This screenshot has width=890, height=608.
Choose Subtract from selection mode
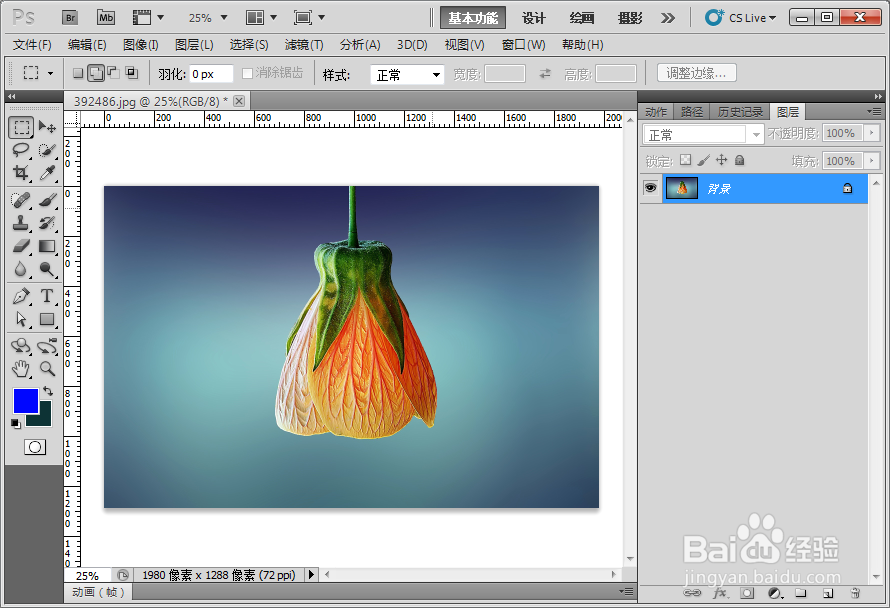tap(114, 73)
